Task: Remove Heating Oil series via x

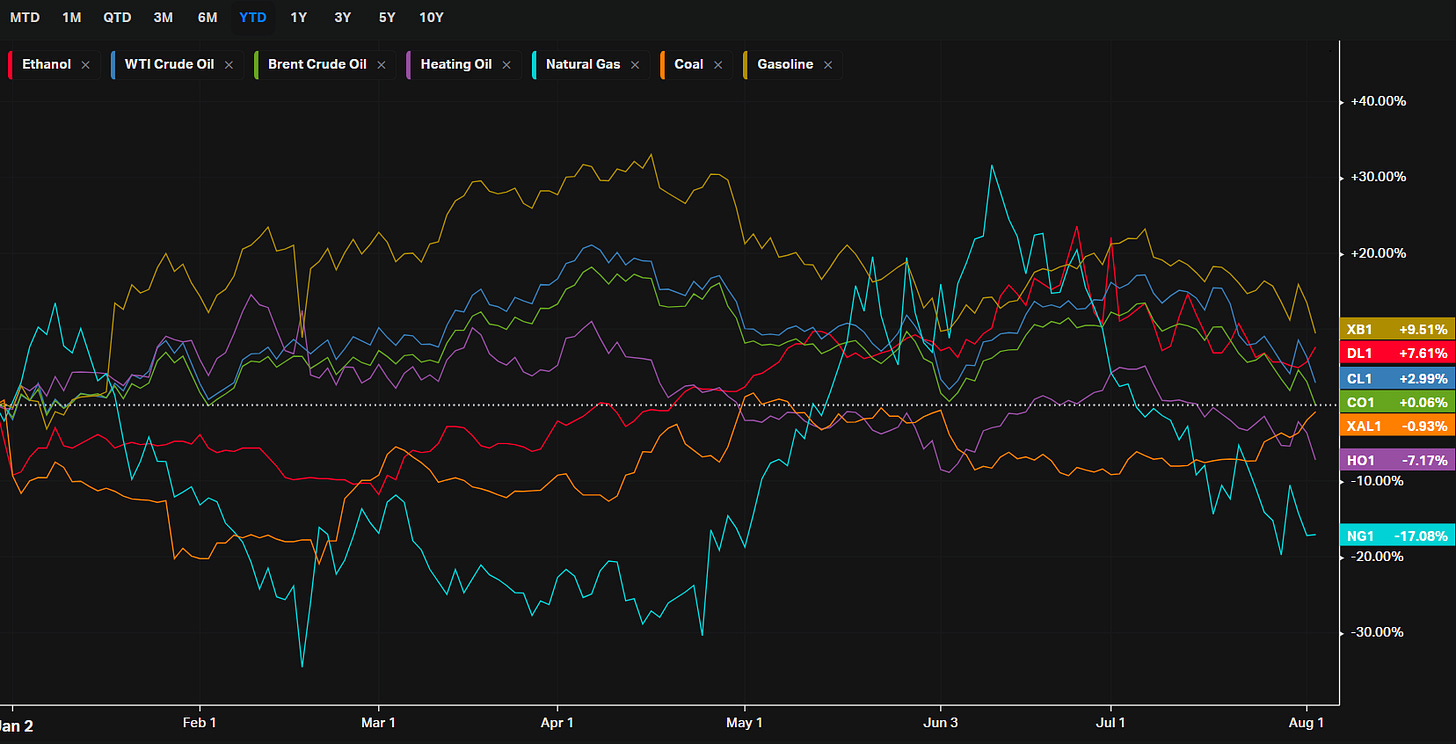Action: coord(505,65)
